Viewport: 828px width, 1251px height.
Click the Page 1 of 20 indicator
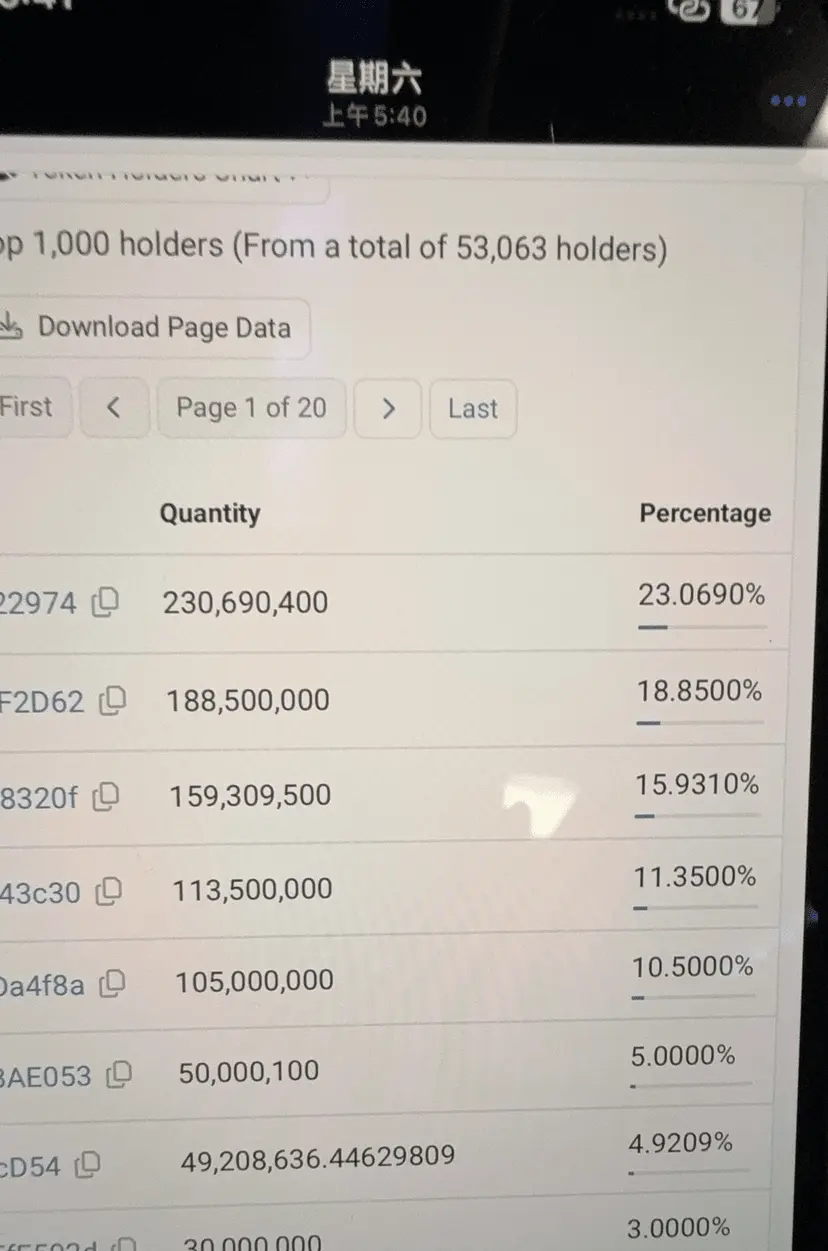(x=251, y=408)
